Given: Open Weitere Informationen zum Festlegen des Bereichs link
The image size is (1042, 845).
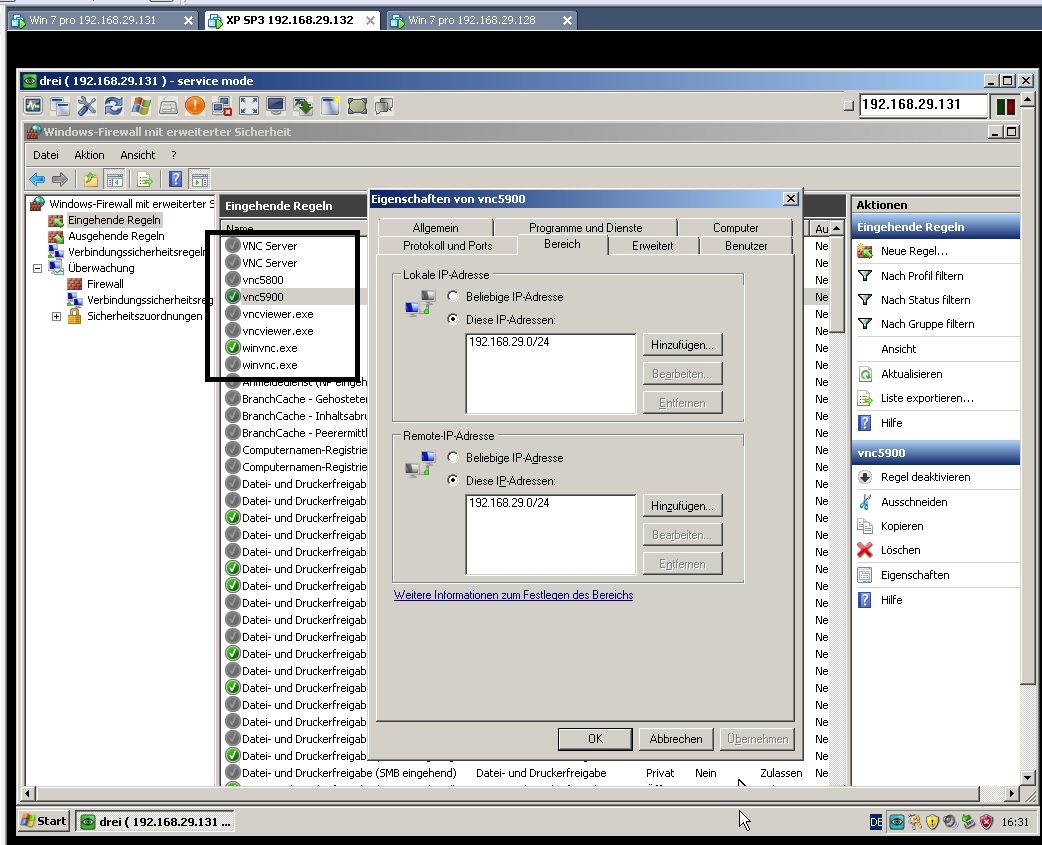Looking at the screenshot, I should pyautogui.click(x=514, y=595).
